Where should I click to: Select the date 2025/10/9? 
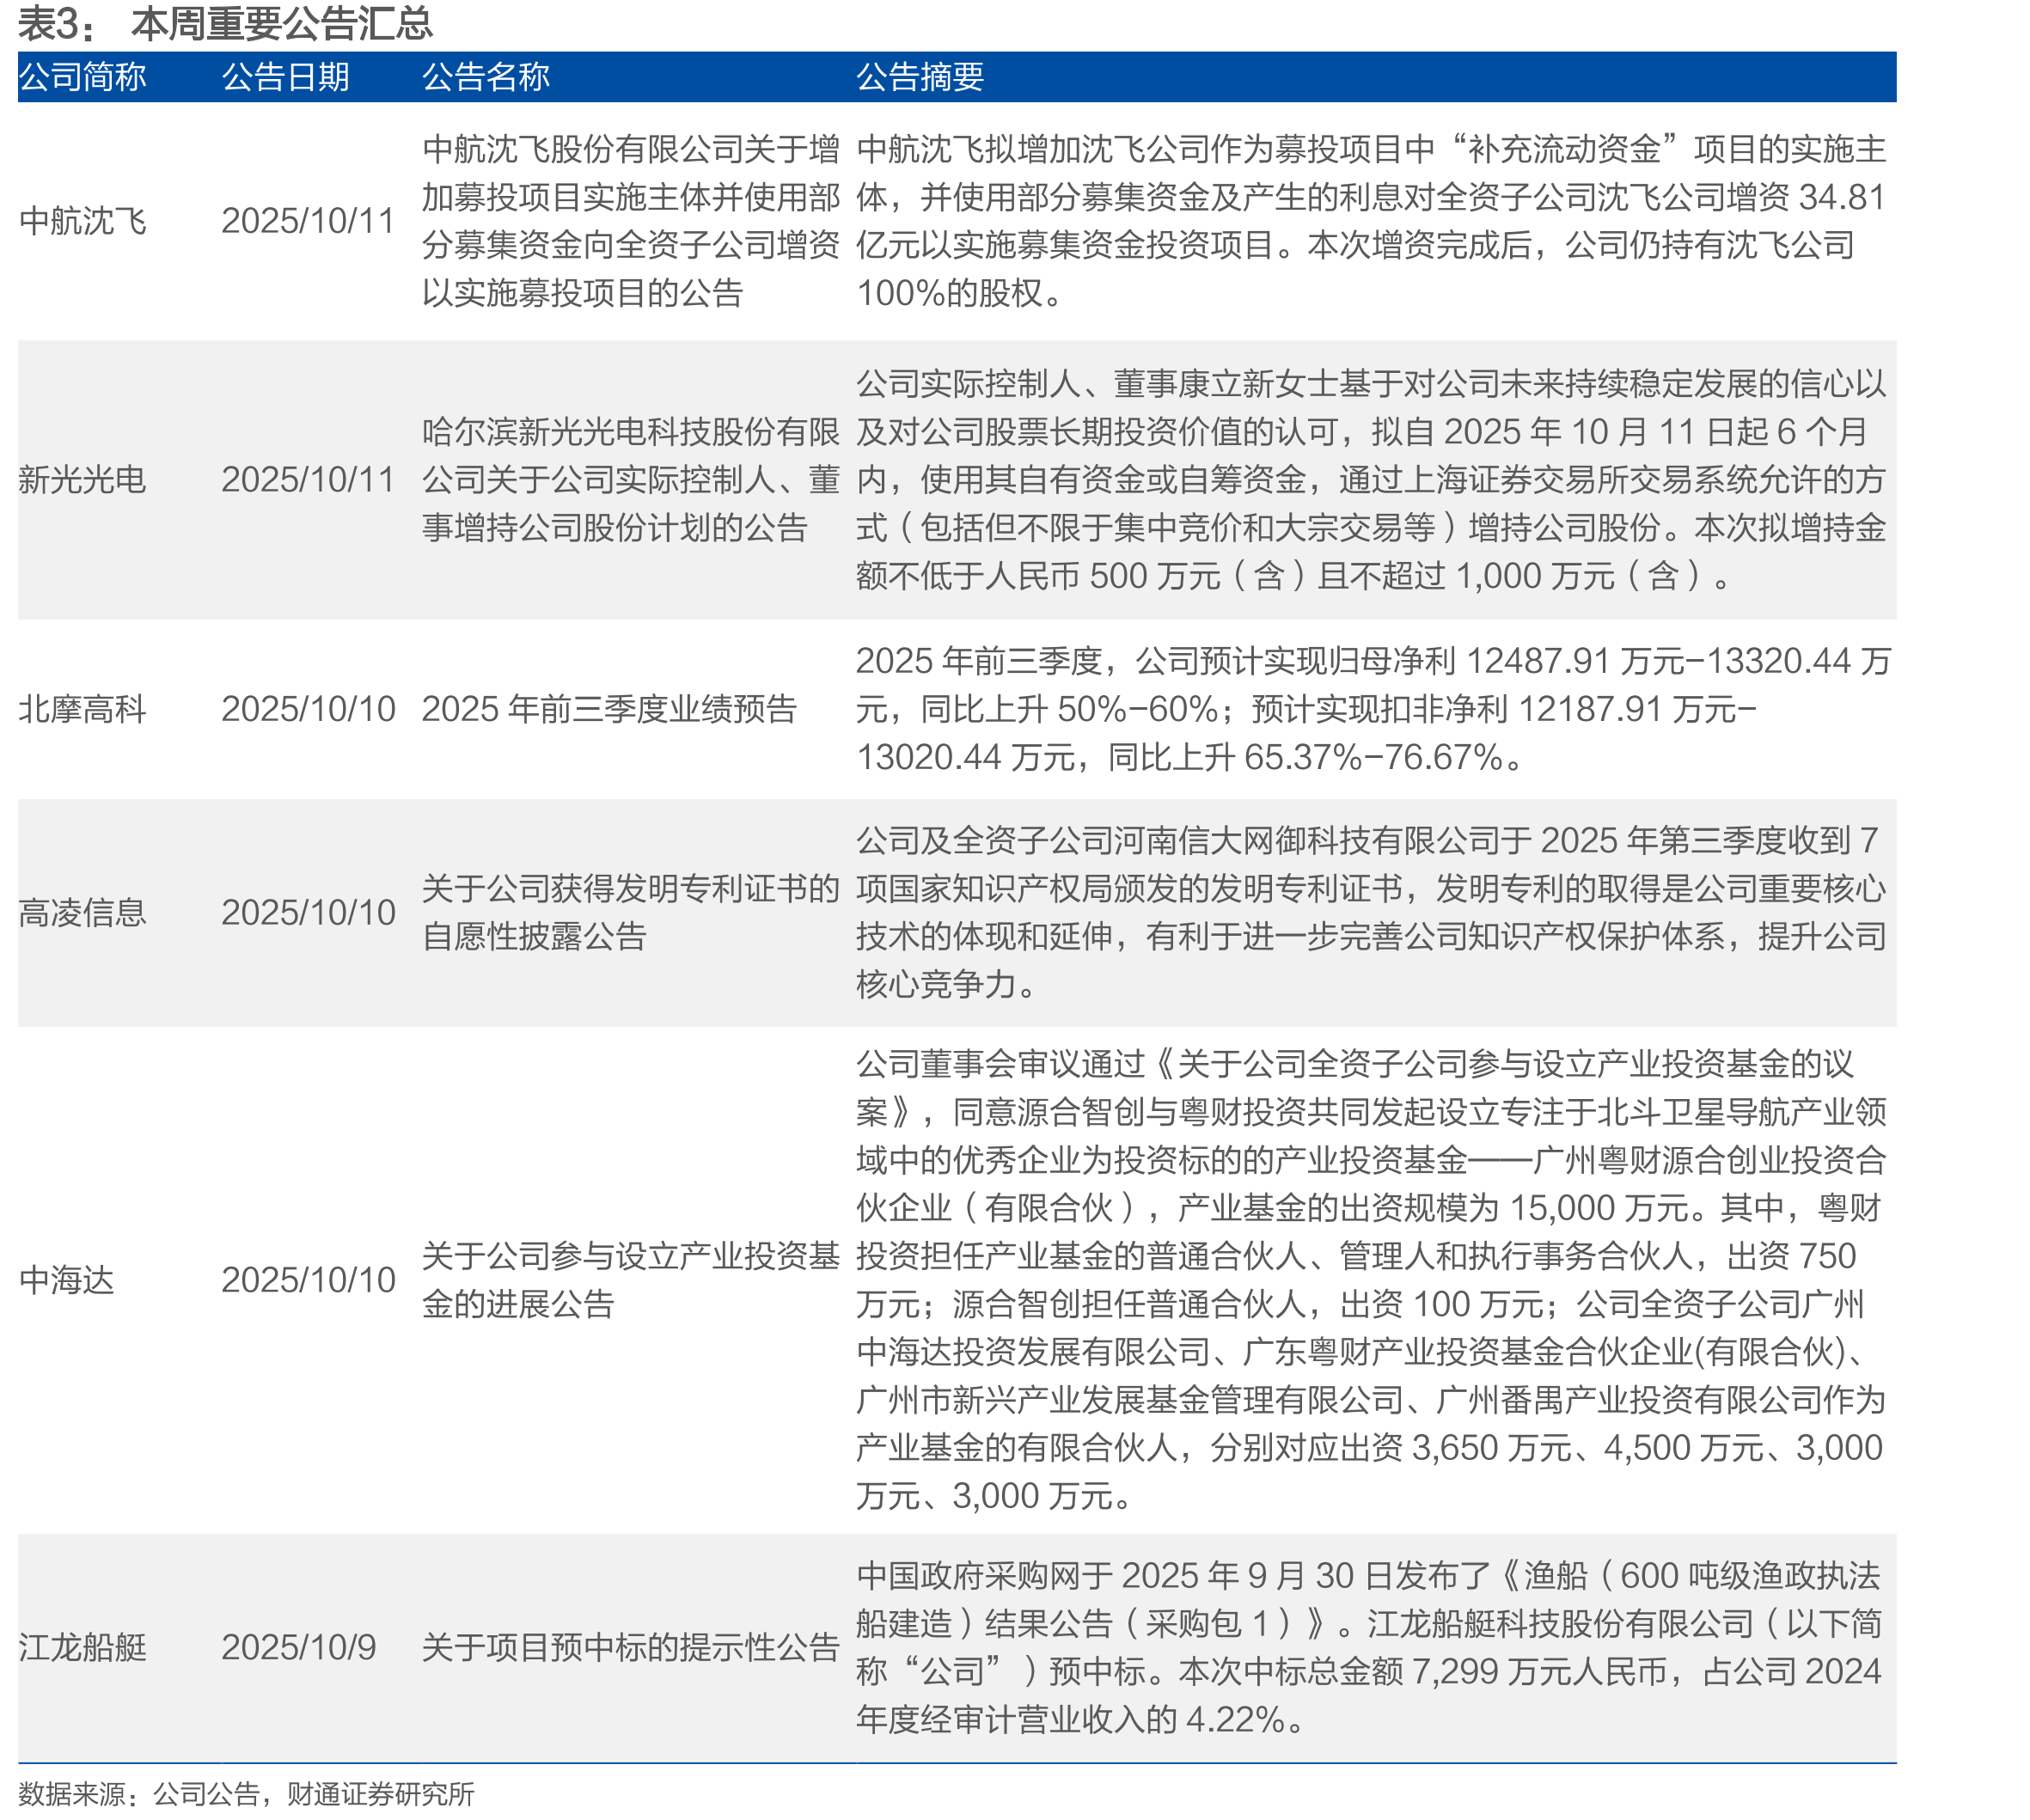tap(298, 1647)
